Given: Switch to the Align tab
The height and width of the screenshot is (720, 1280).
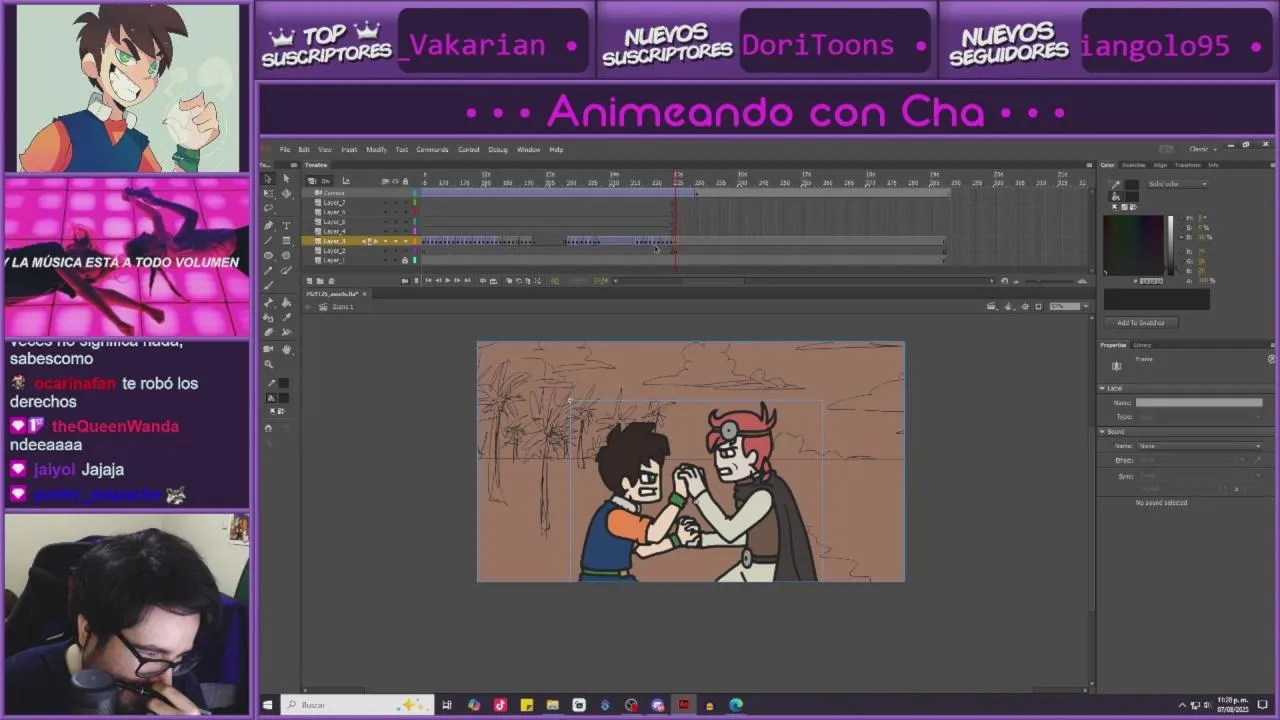Looking at the screenshot, I should [1160, 165].
